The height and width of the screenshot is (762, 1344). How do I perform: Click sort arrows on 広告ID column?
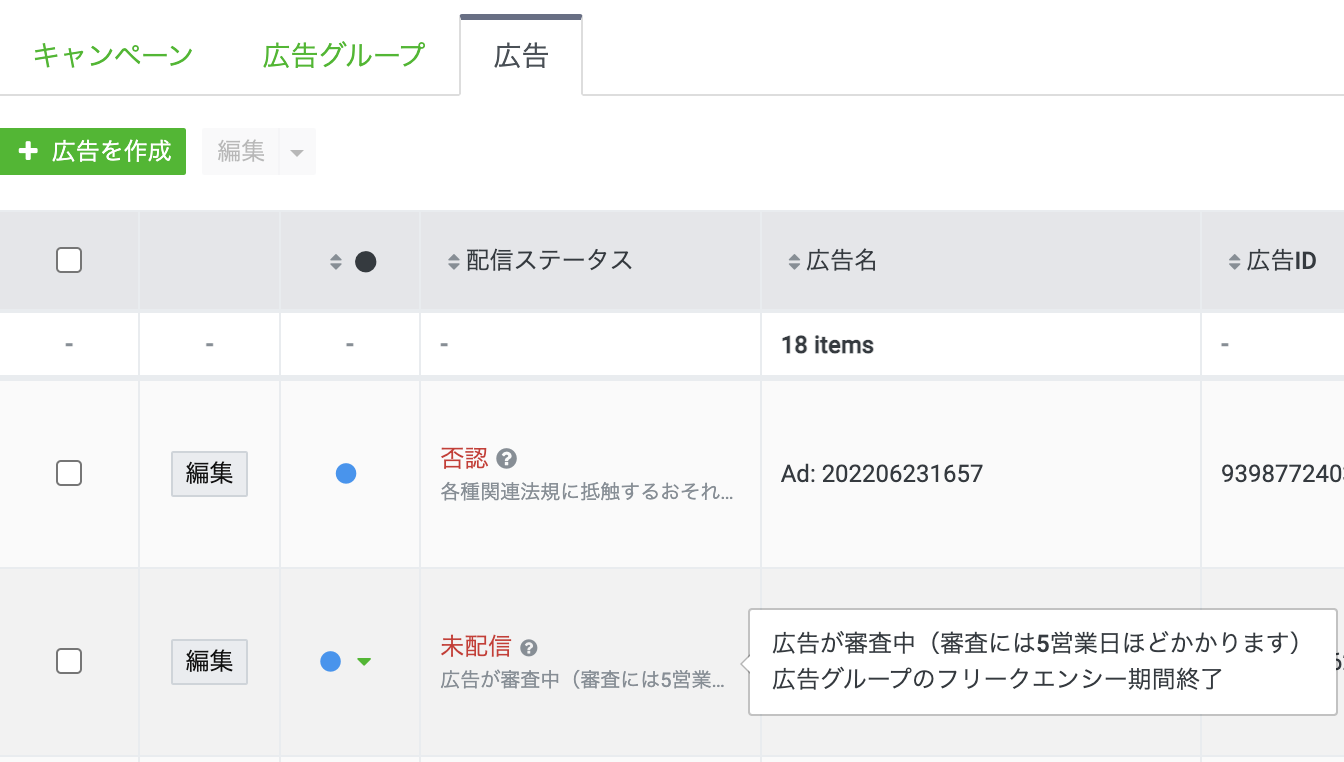(1234, 262)
